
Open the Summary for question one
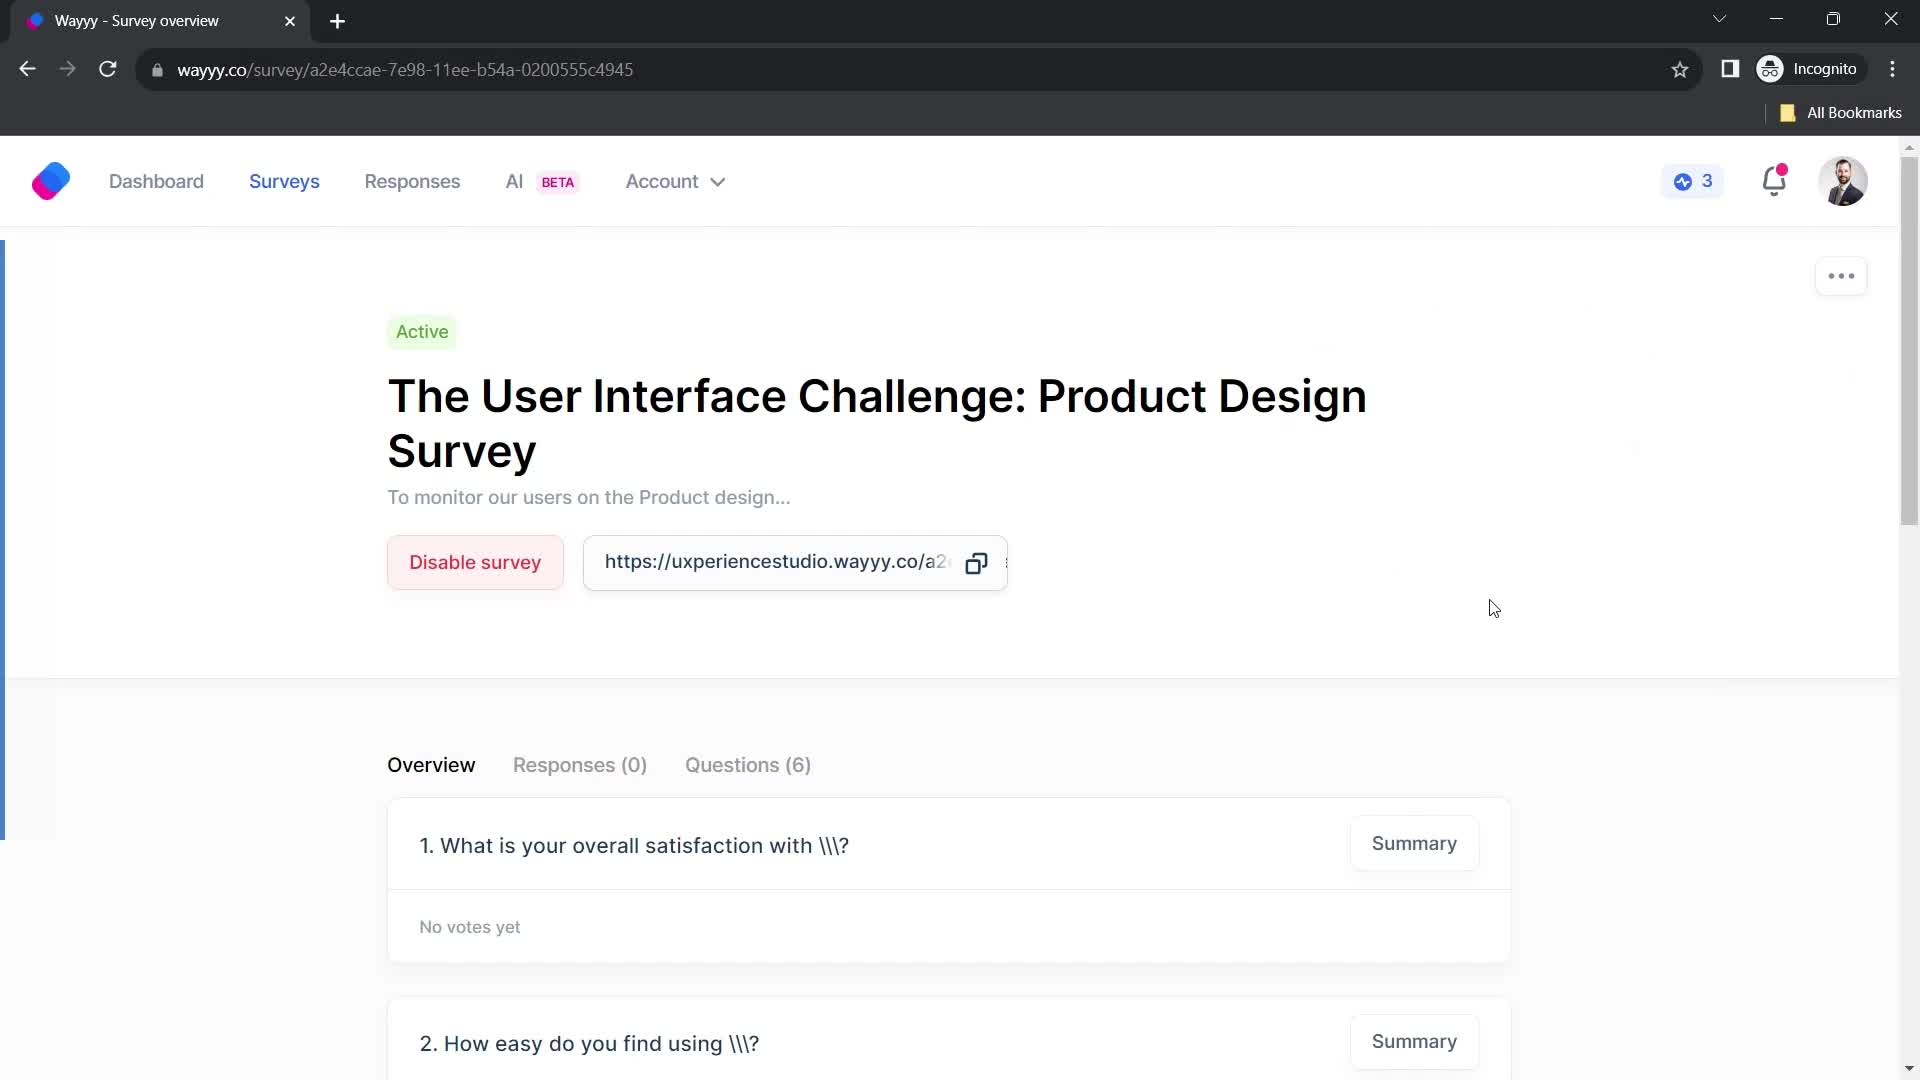tap(1414, 845)
